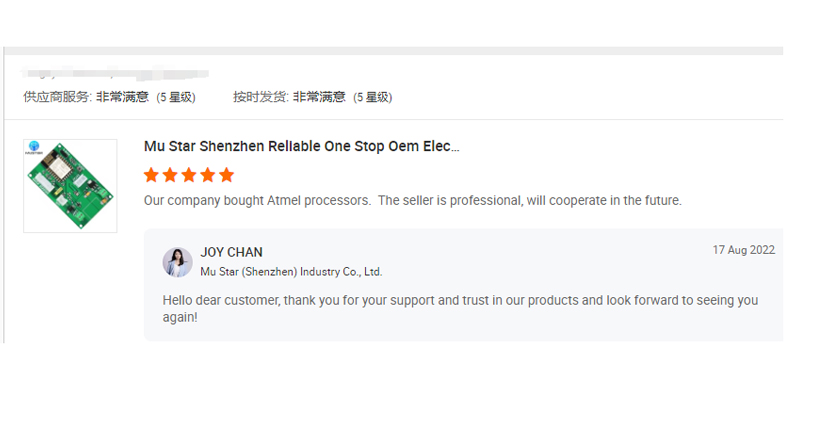Open JOY CHAN's profile avatar
814x421 pixels.
coord(178,262)
